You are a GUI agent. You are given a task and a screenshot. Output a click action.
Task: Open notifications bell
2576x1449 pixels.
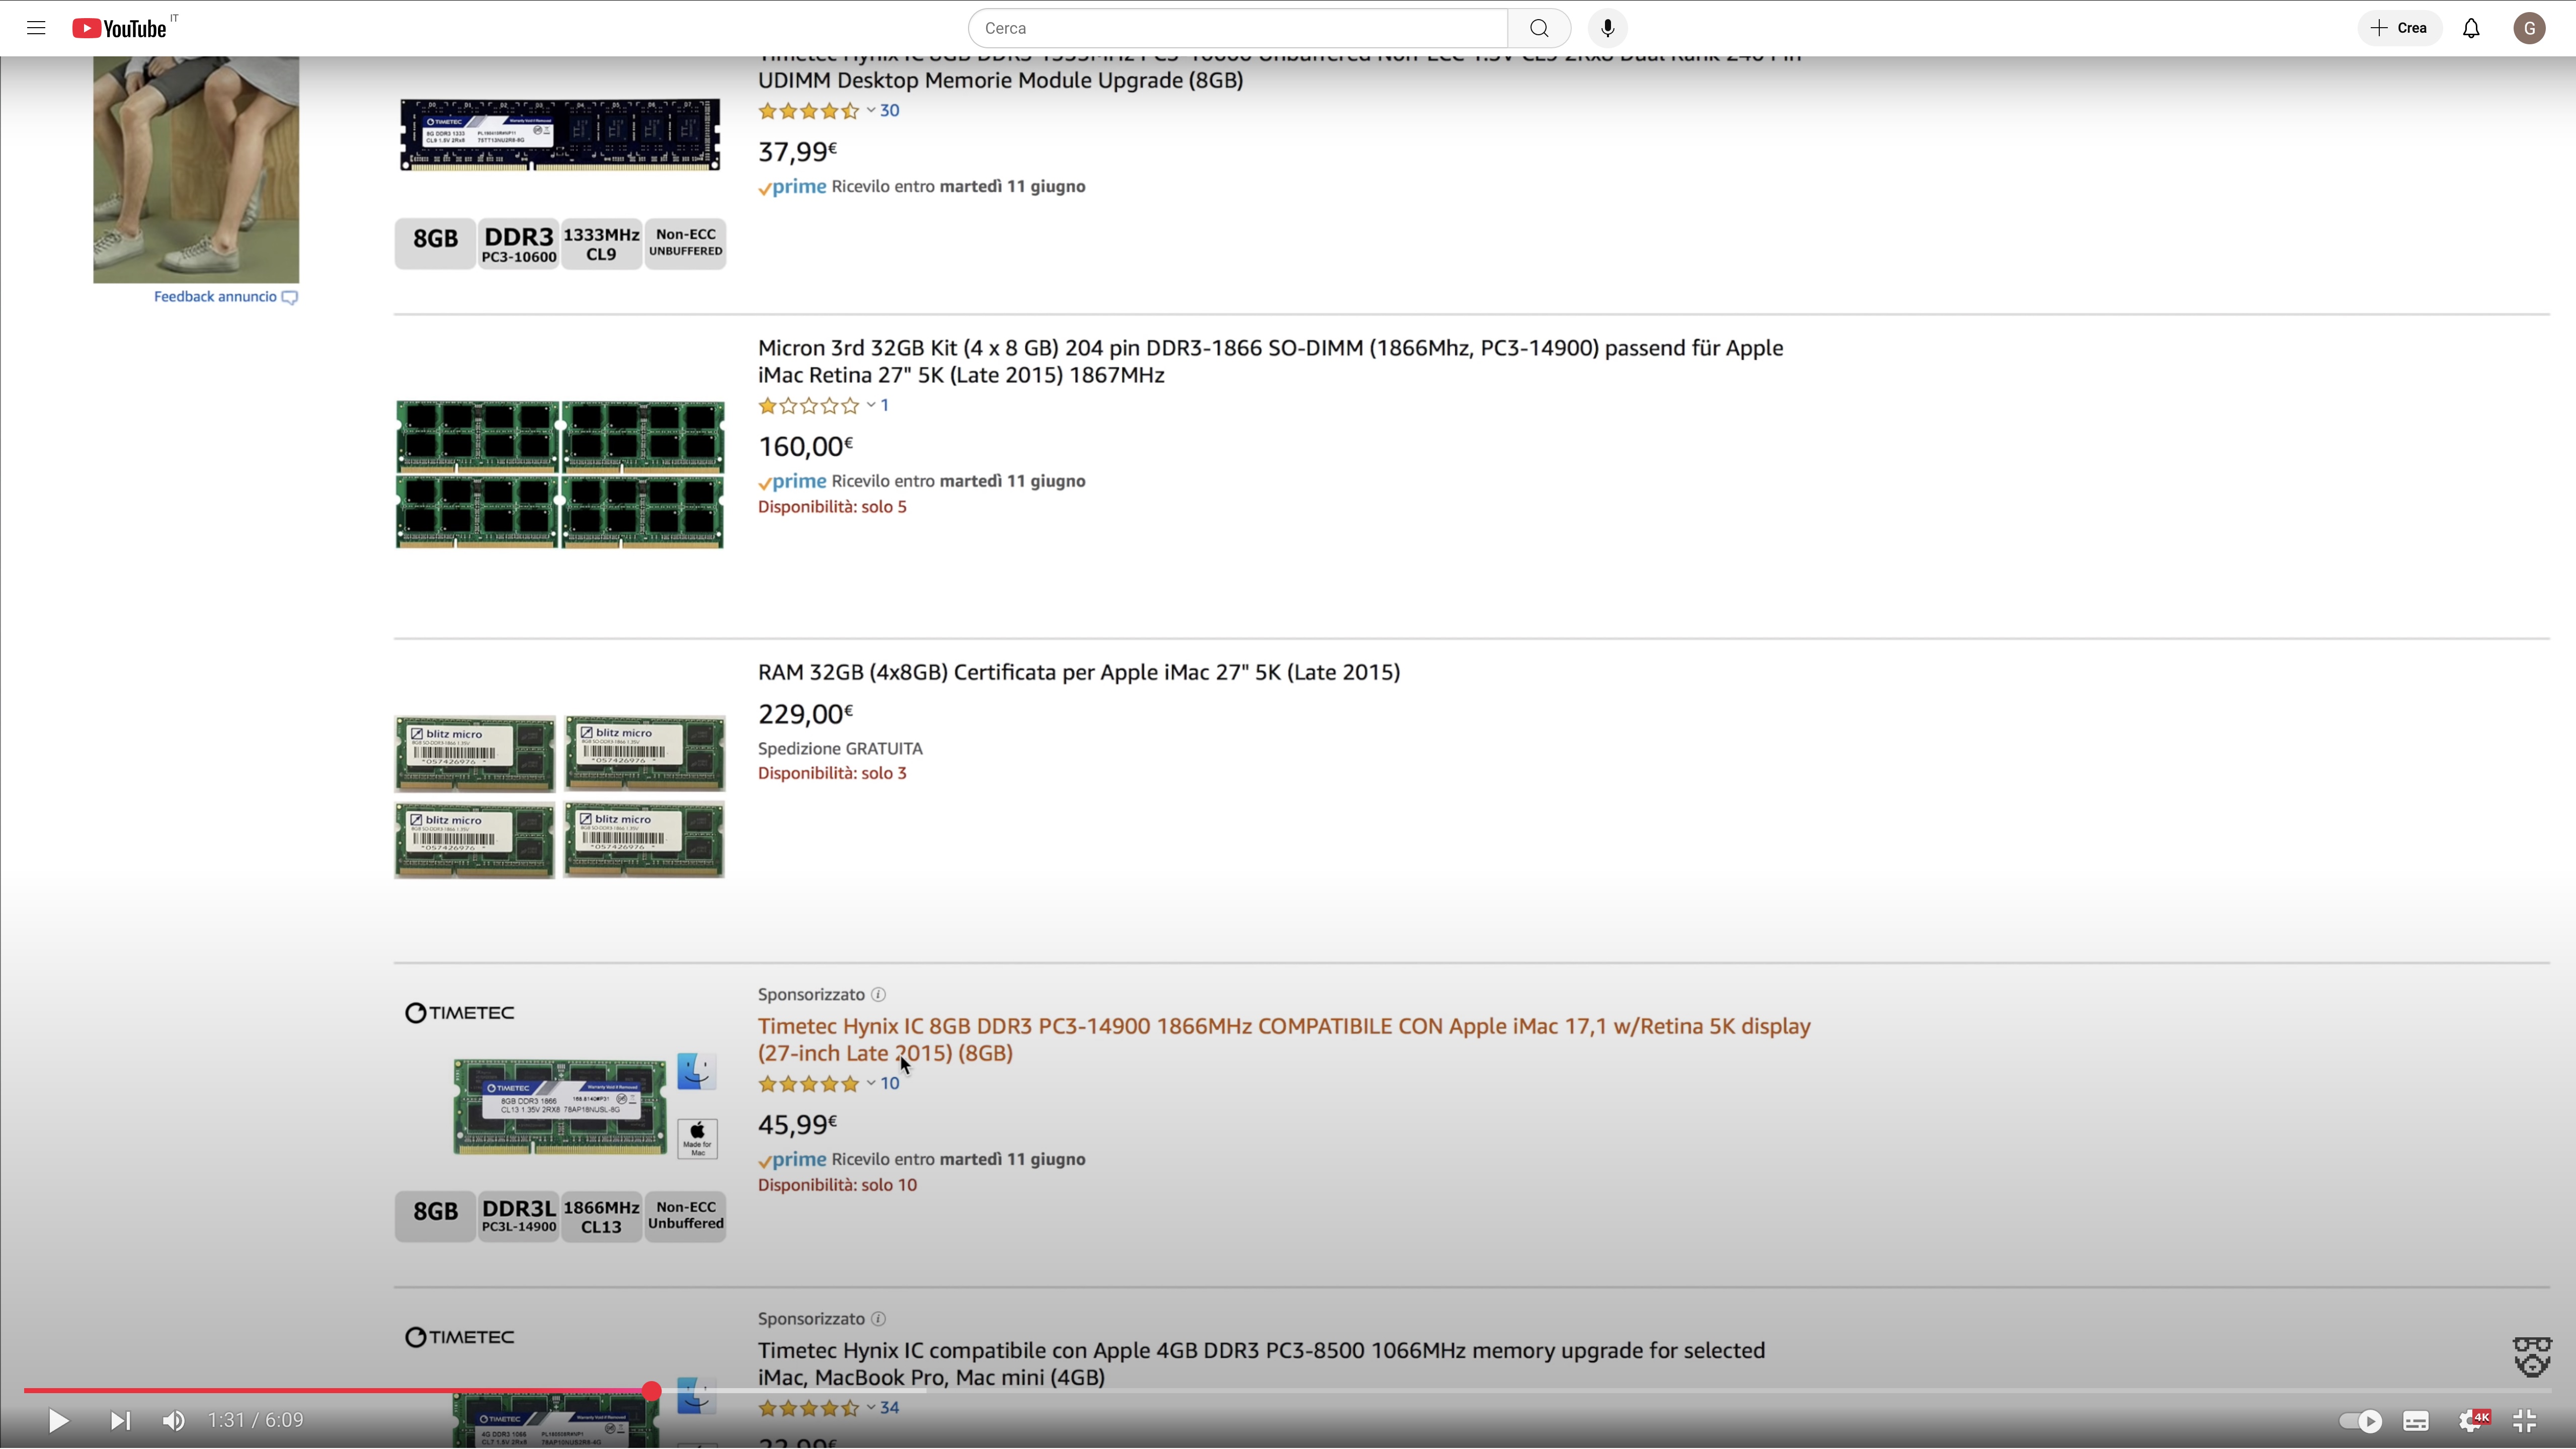[x=2471, y=28]
